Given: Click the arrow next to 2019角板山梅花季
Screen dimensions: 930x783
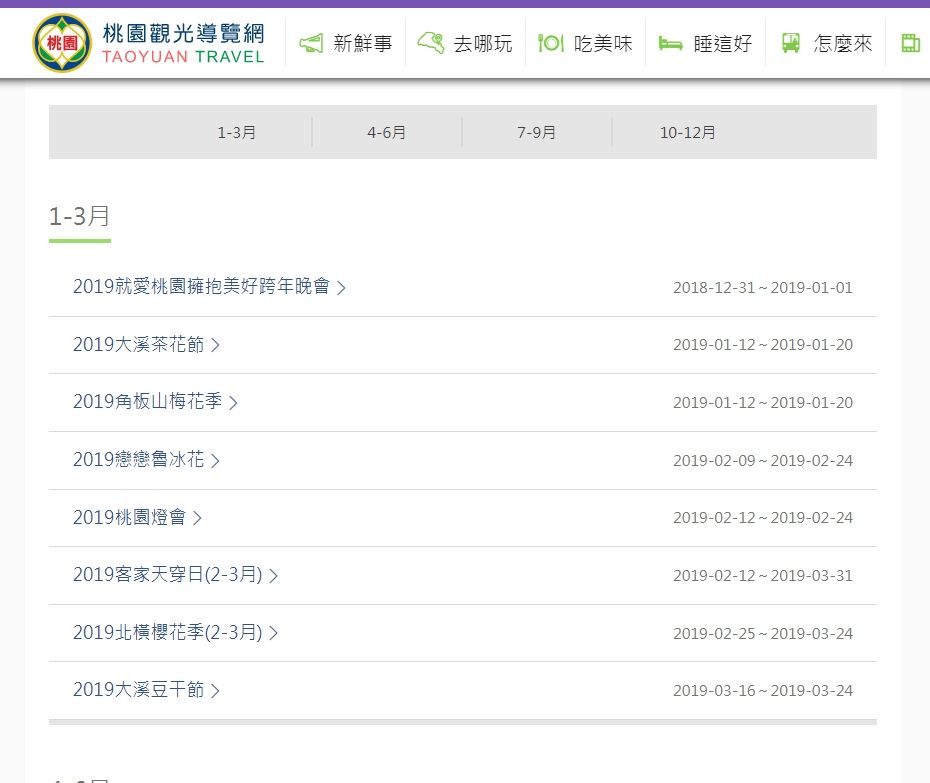Looking at the screenshot, I should pos(233,403).
